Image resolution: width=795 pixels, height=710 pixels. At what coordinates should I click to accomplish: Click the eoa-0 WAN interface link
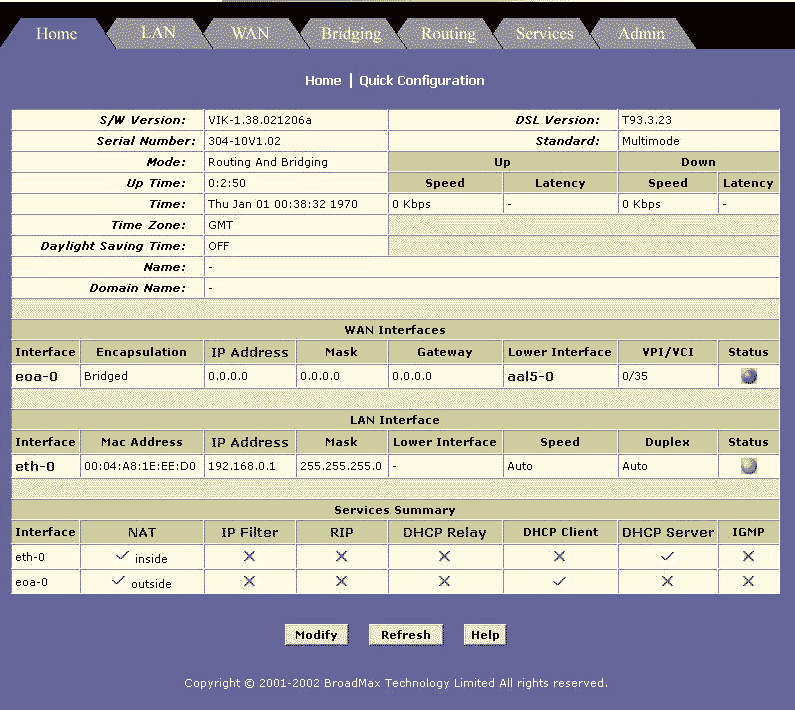37,376
